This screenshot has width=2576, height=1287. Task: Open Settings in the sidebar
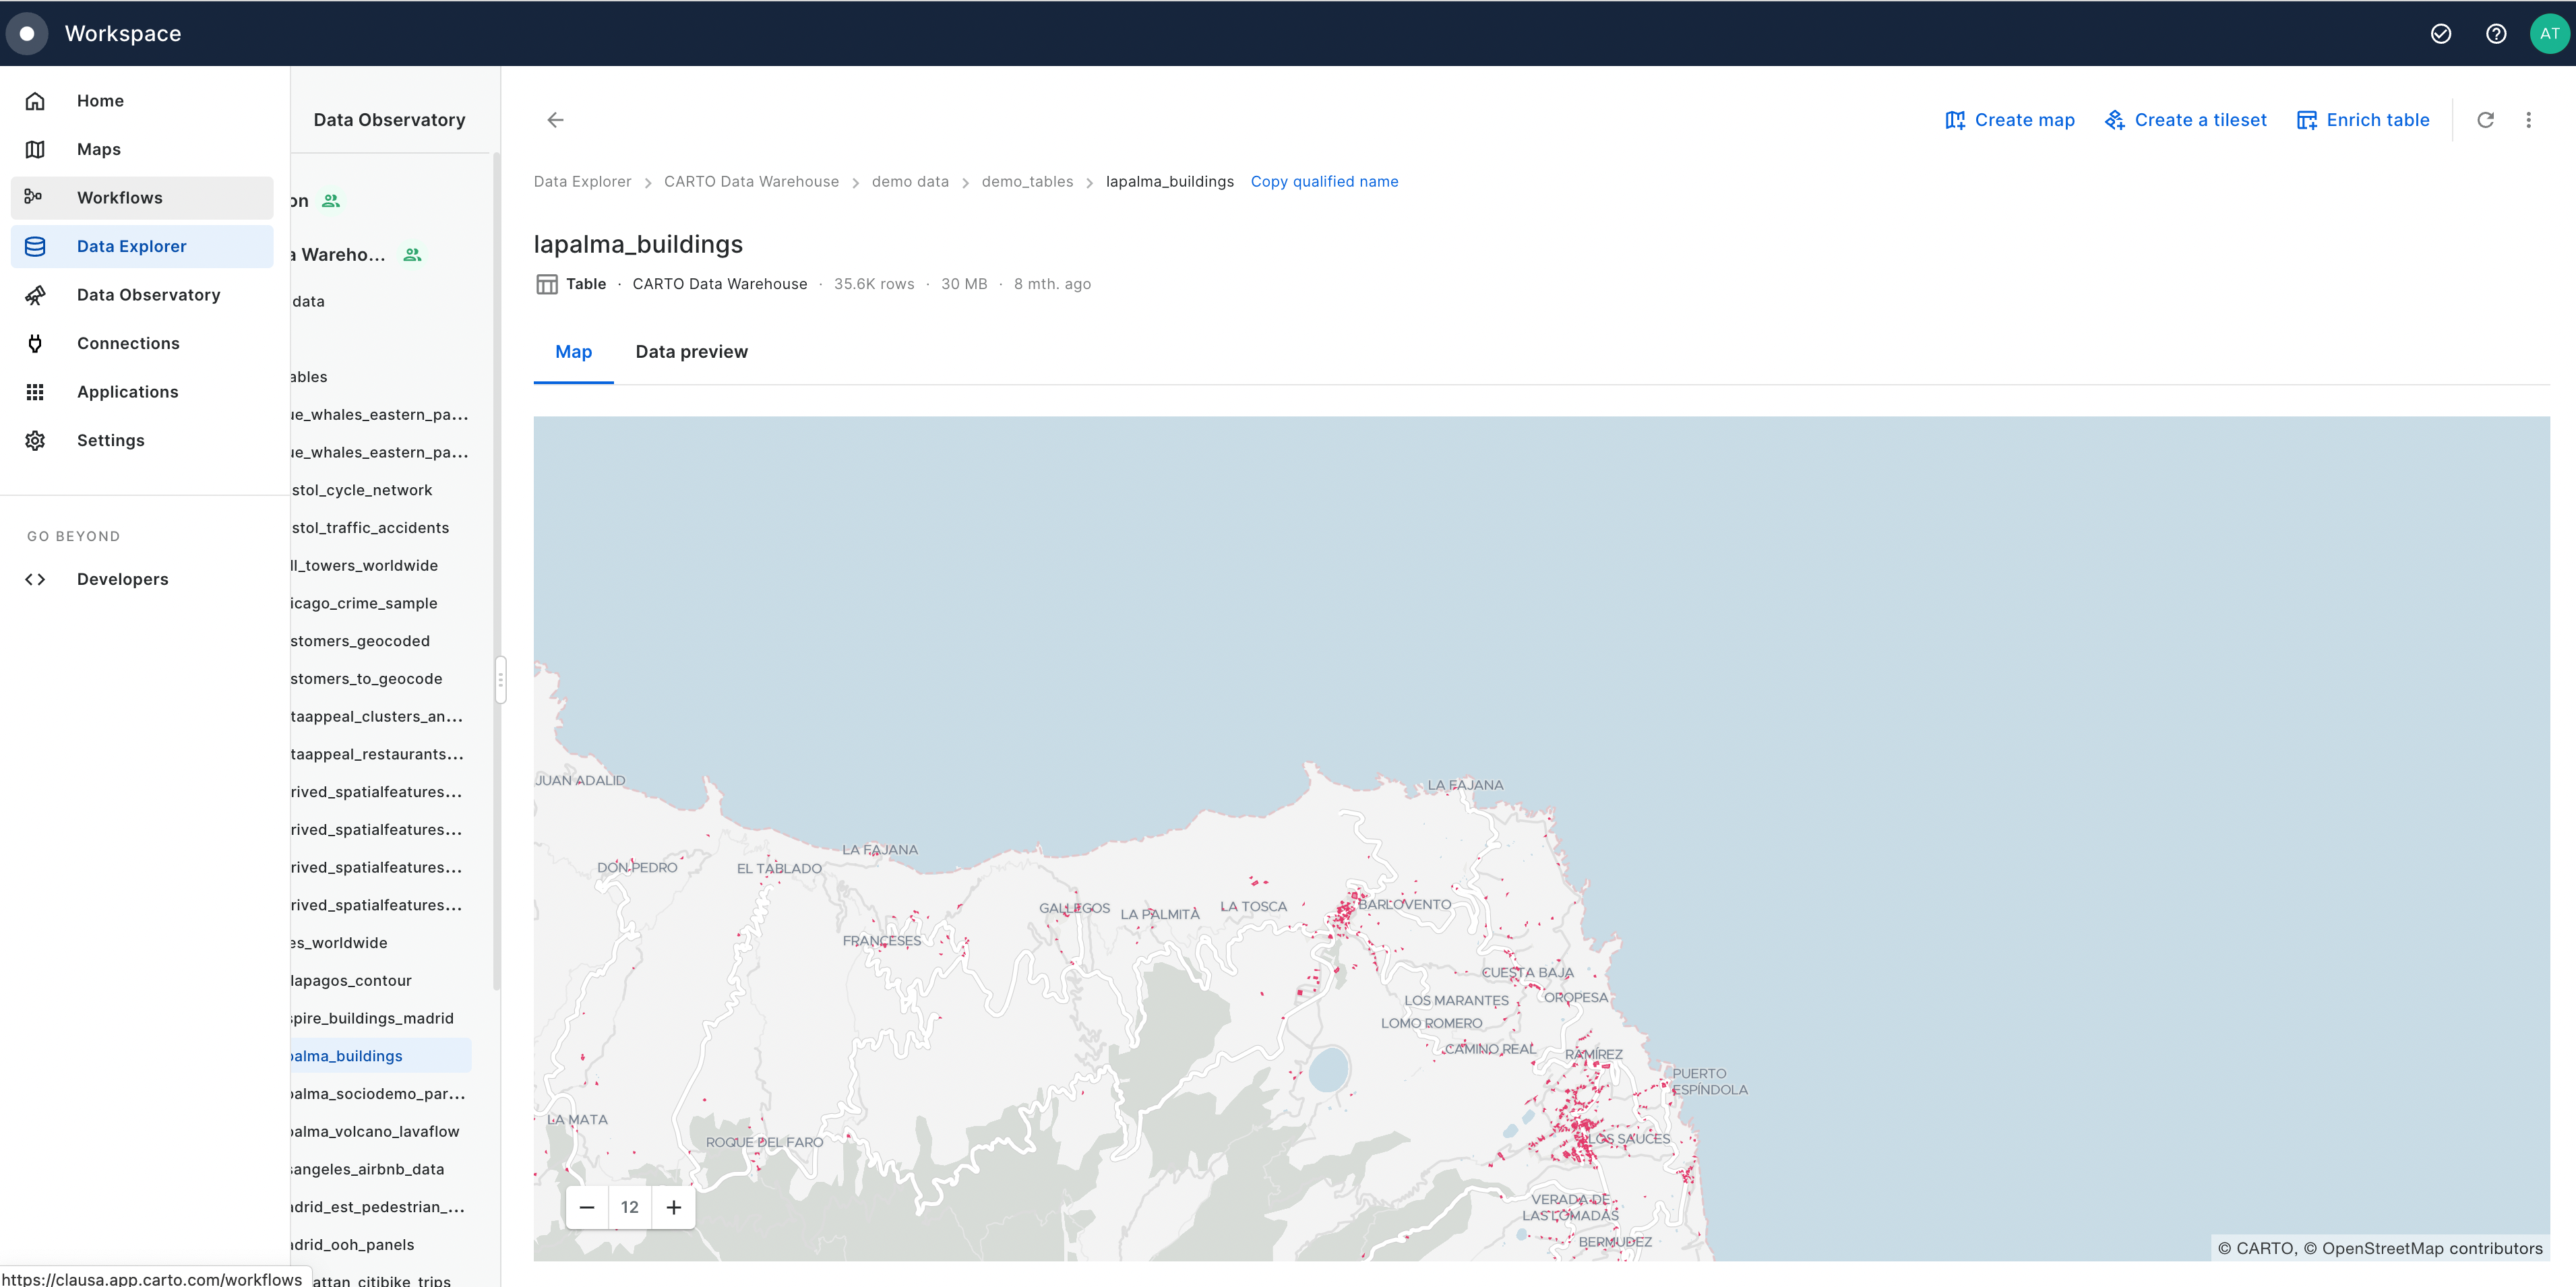coord(142,440)
